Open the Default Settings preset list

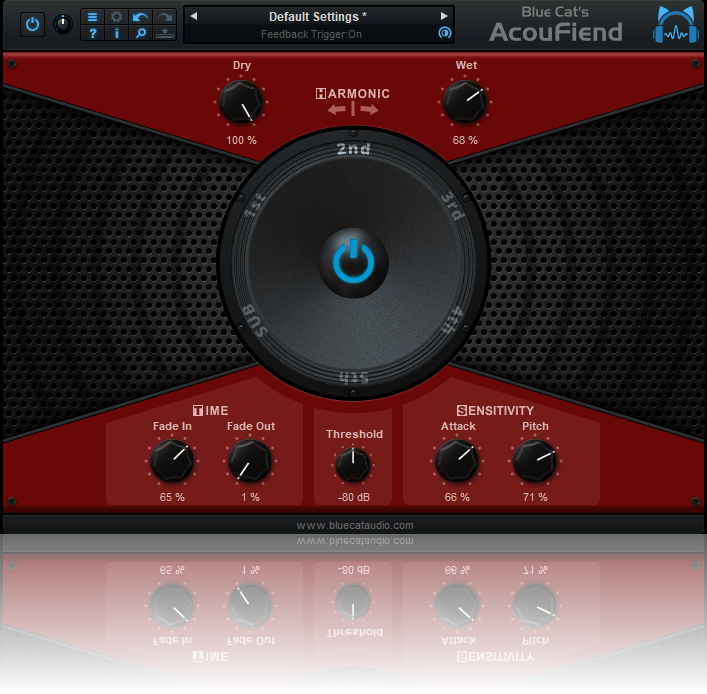pos(317,17)
